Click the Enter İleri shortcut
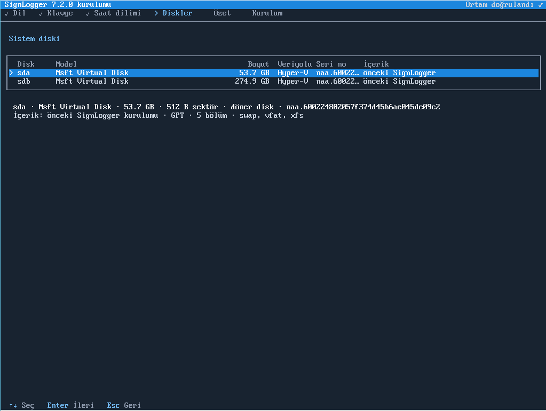Viewport: 546px width, 411px height. point(70,405)
